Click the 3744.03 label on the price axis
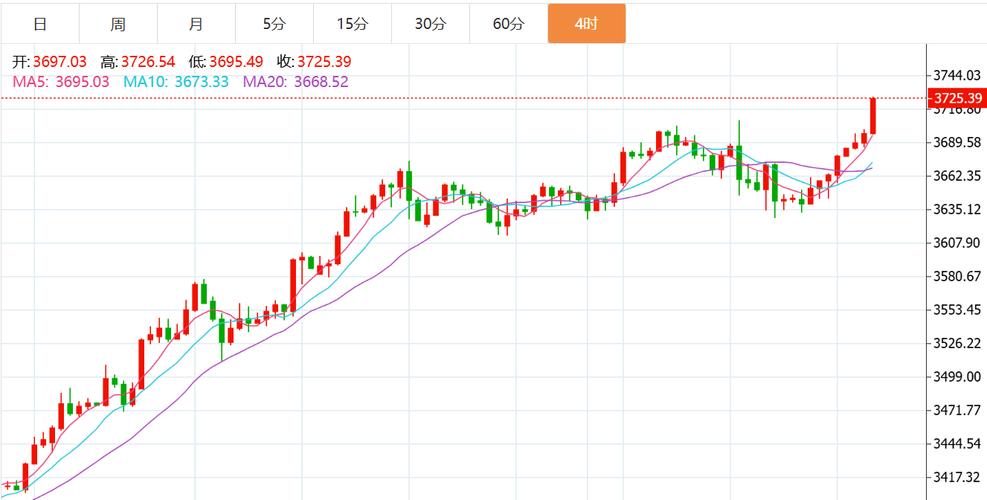The height and width of the screenshot is (500, 987). [955, 76]
